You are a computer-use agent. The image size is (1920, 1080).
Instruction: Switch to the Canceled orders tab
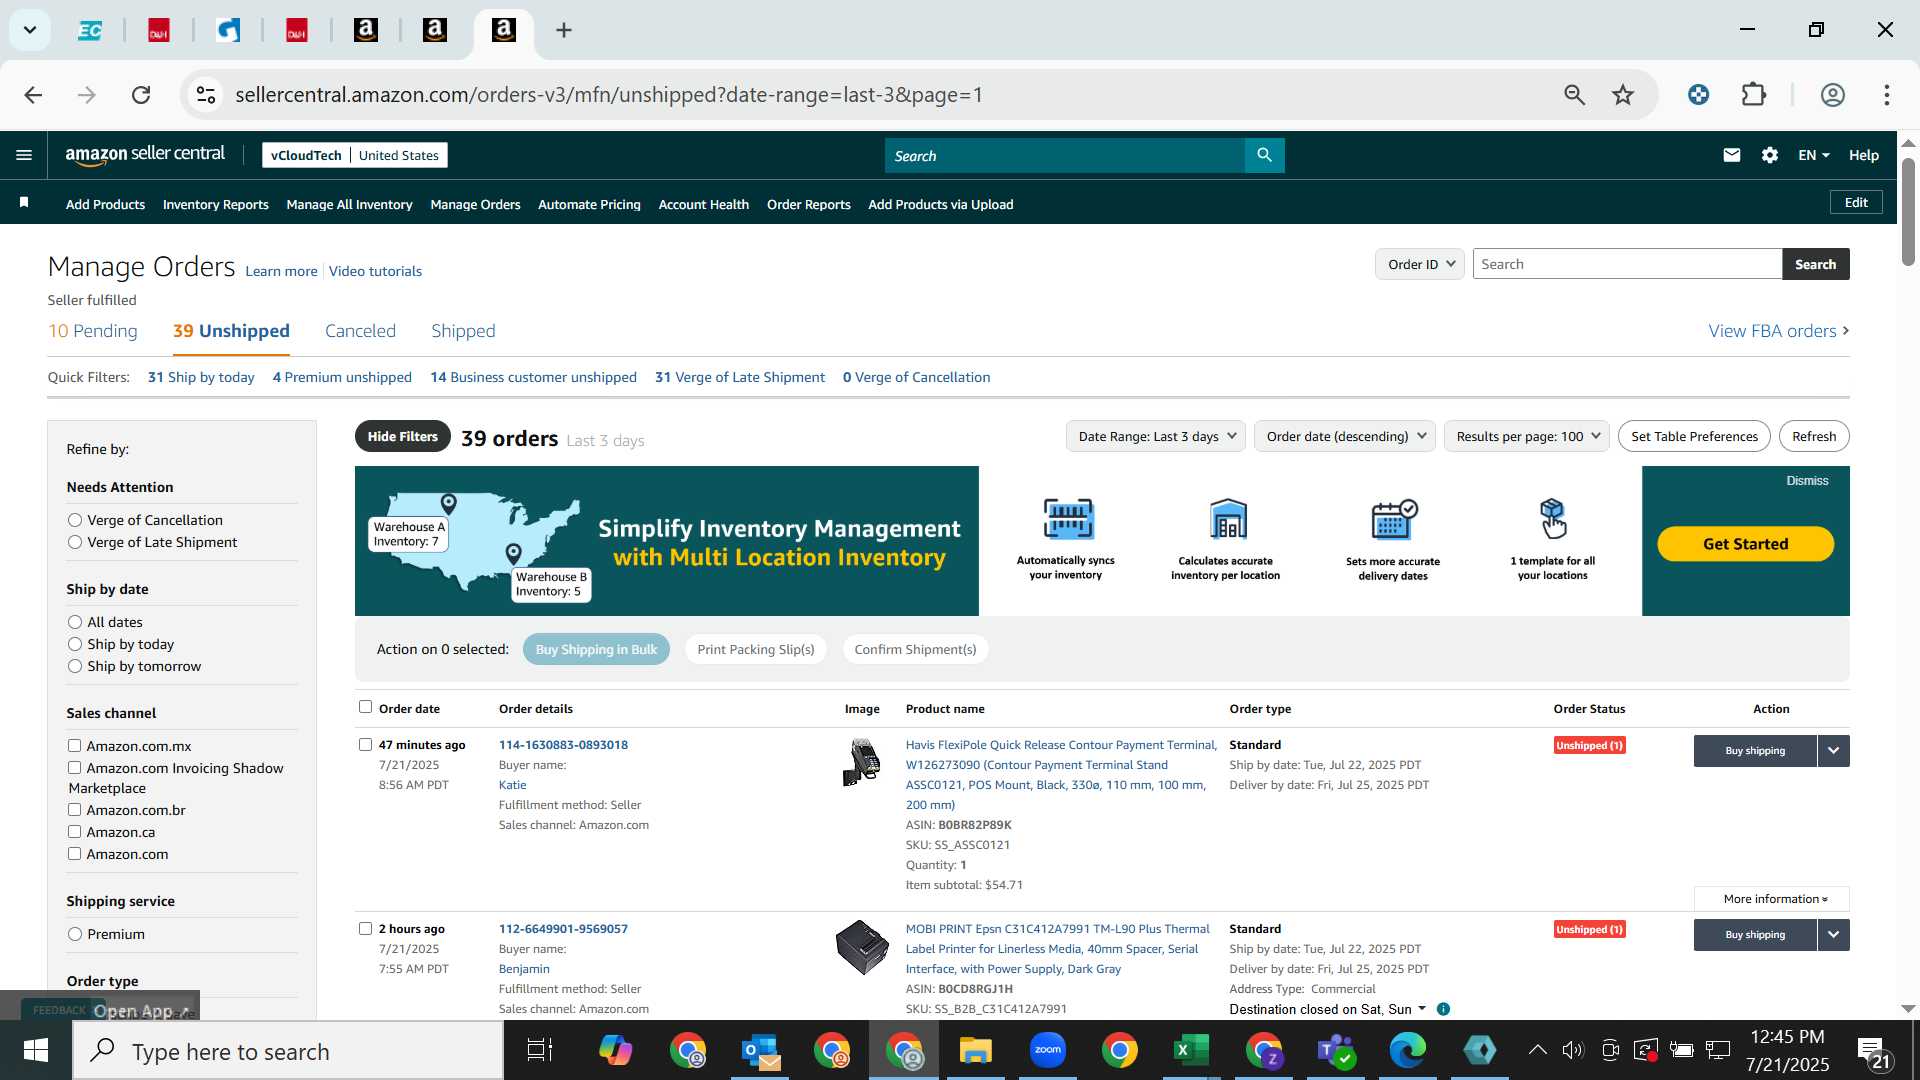[x=360, y=331]
